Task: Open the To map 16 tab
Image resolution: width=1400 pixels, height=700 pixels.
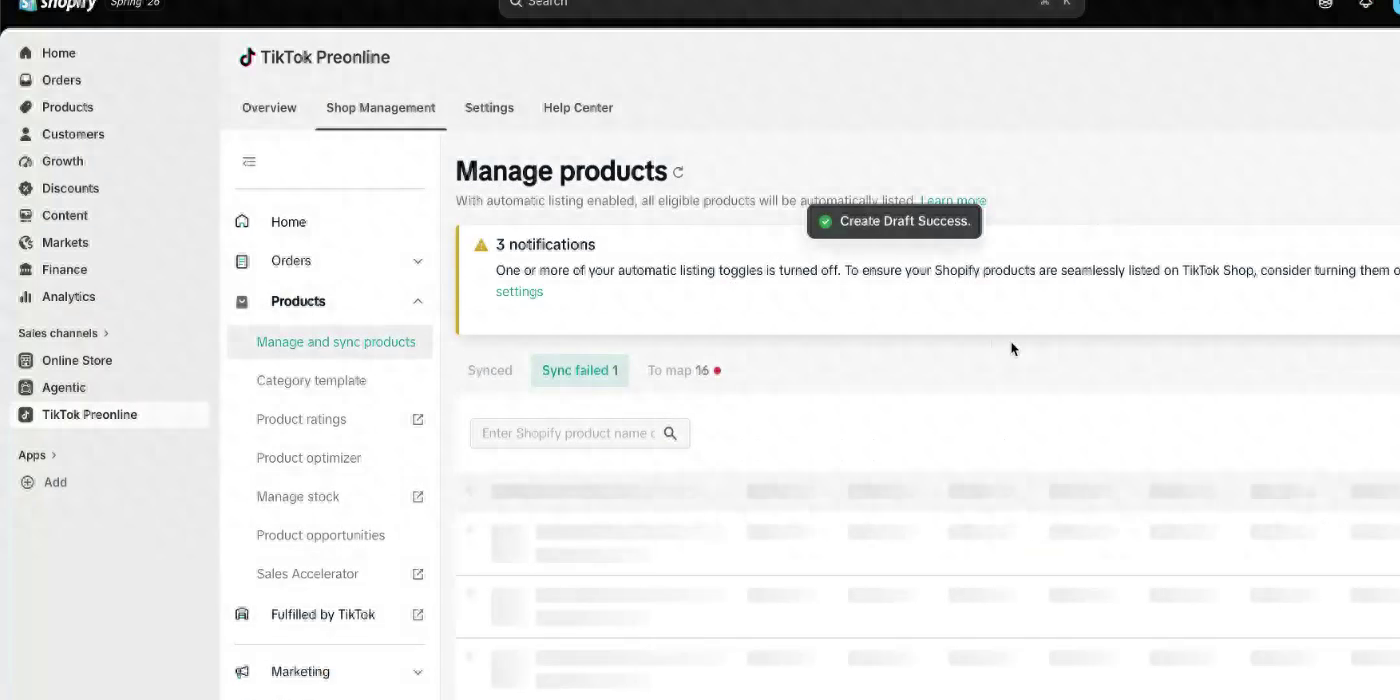Action: 684,370
